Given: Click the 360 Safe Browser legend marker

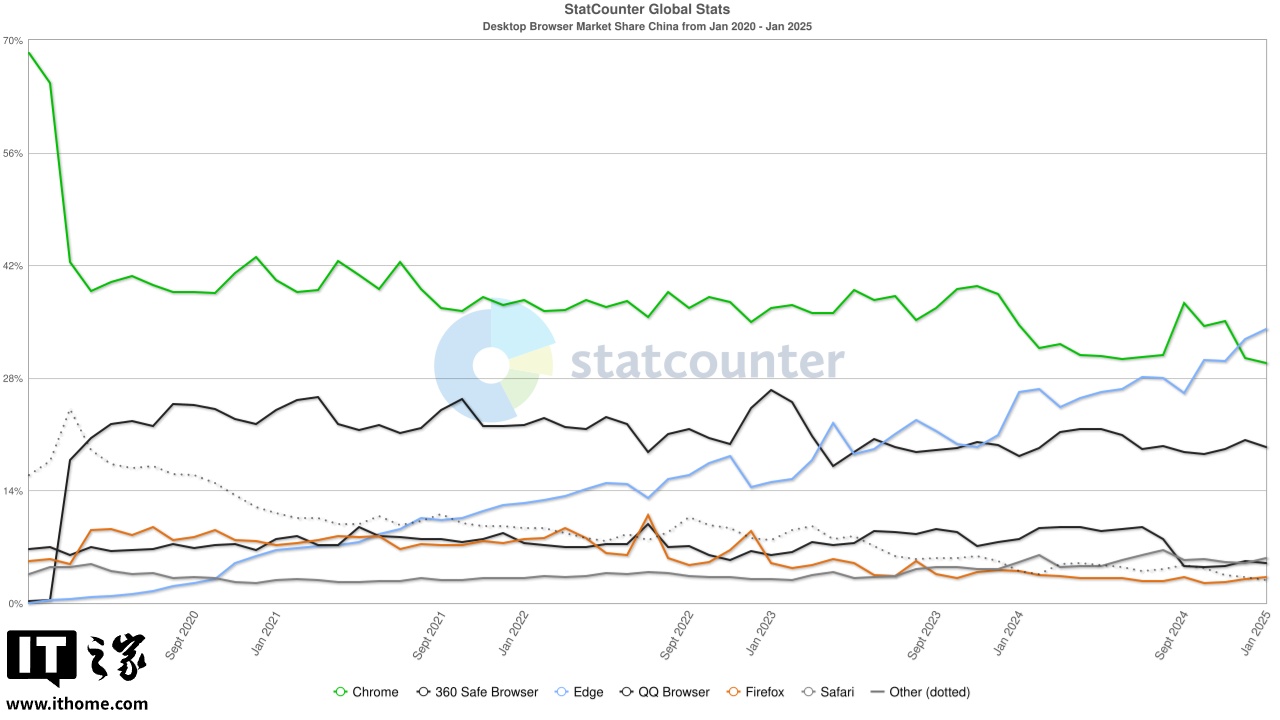Looking at the screenshot, I should (x=424, y=692).
